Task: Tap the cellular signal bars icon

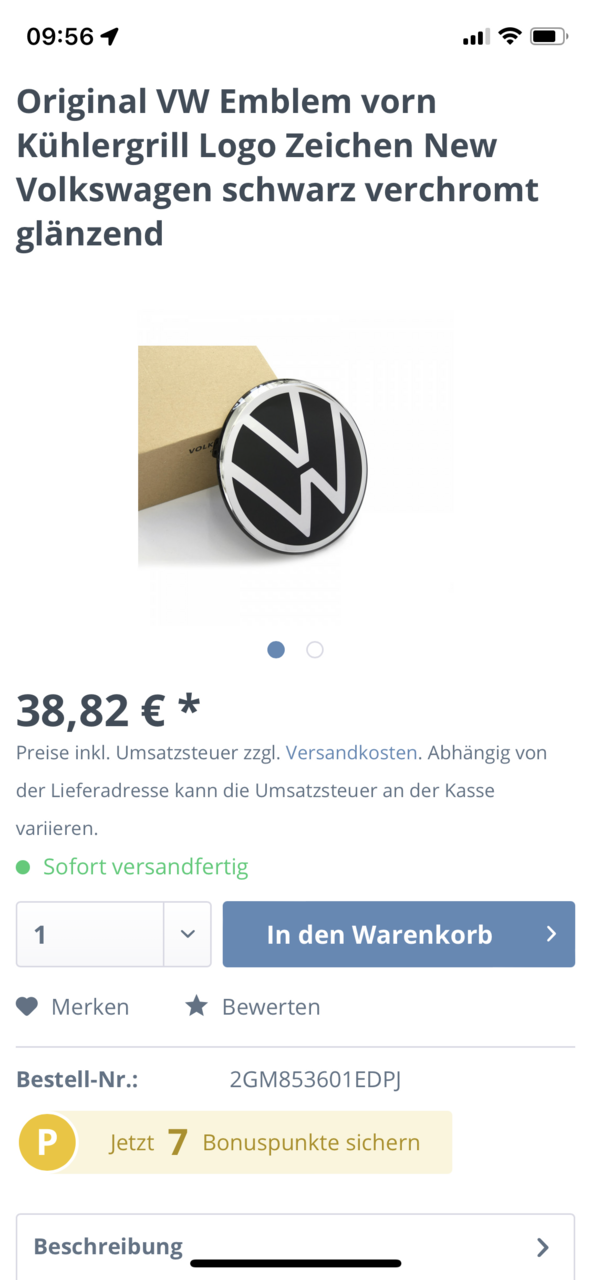Action: click(476, 38)
